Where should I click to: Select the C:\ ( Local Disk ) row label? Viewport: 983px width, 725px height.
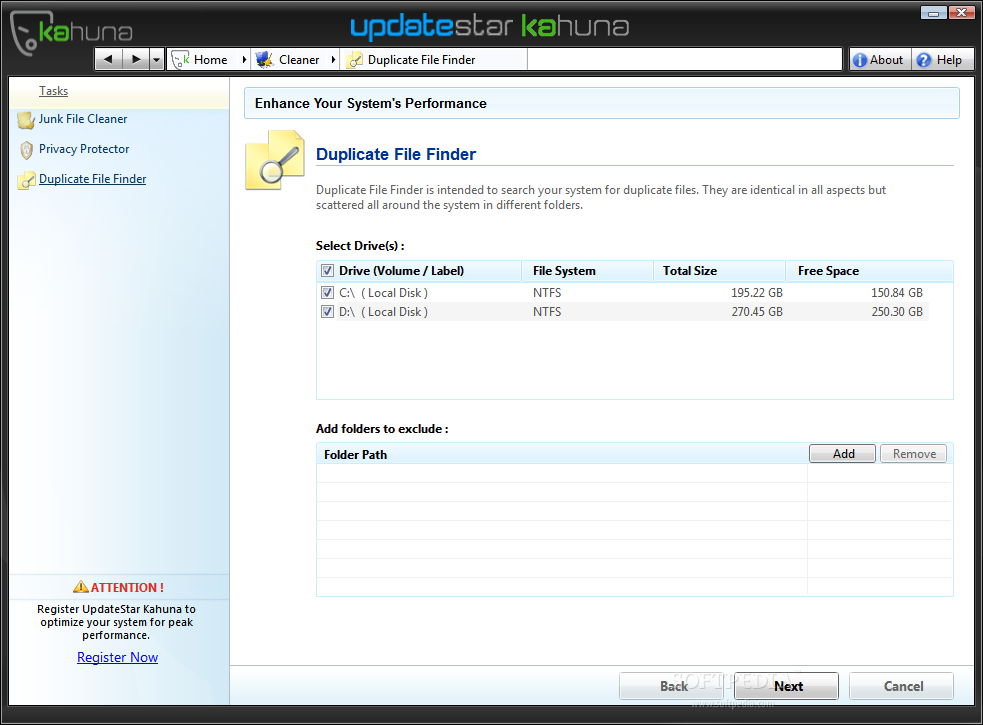click(x=383, y=292)
